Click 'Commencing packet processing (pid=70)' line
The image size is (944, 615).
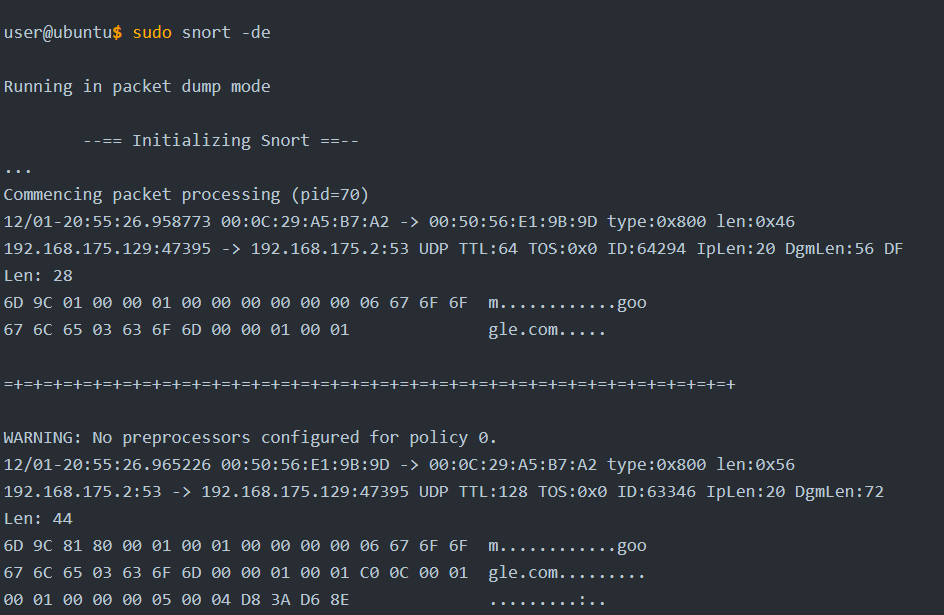(x=186, y=195)
